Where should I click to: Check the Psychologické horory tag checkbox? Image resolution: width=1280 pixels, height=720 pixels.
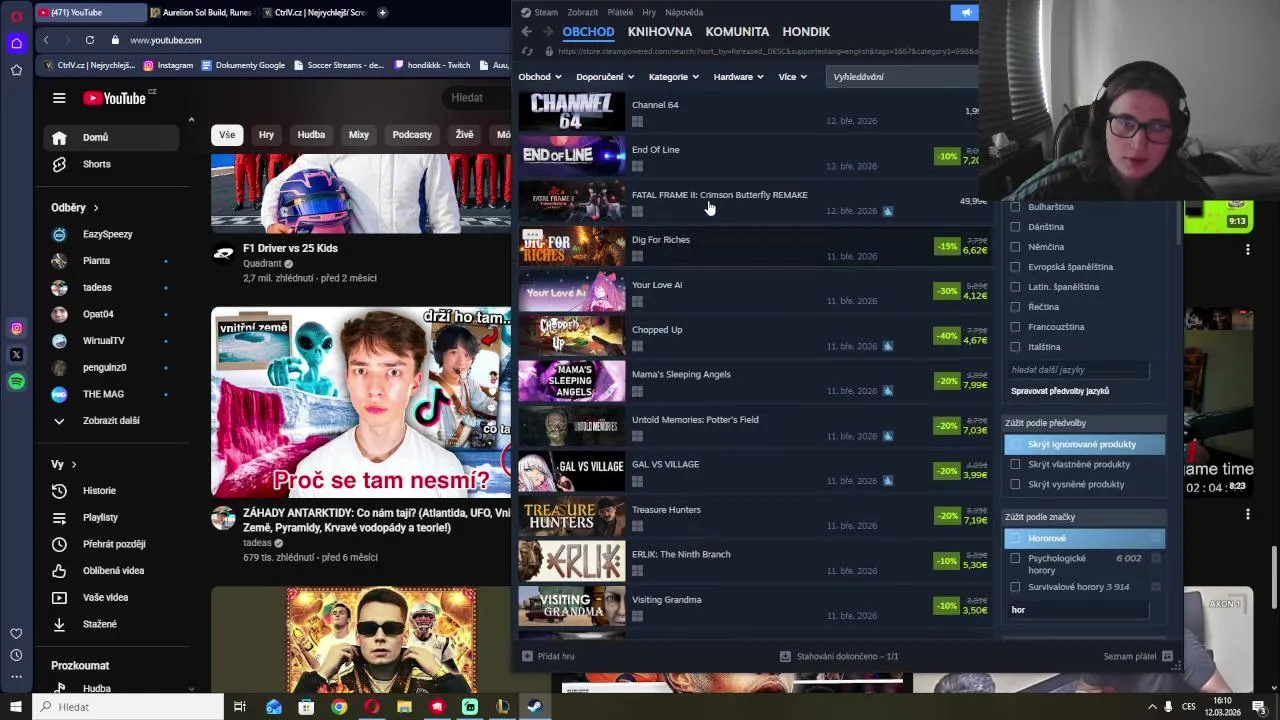pos(1015,558)
